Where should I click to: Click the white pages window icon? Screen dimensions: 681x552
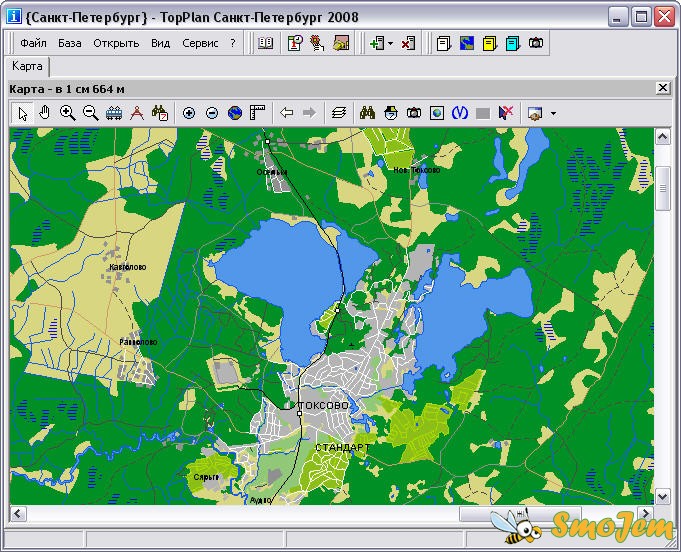443,43
